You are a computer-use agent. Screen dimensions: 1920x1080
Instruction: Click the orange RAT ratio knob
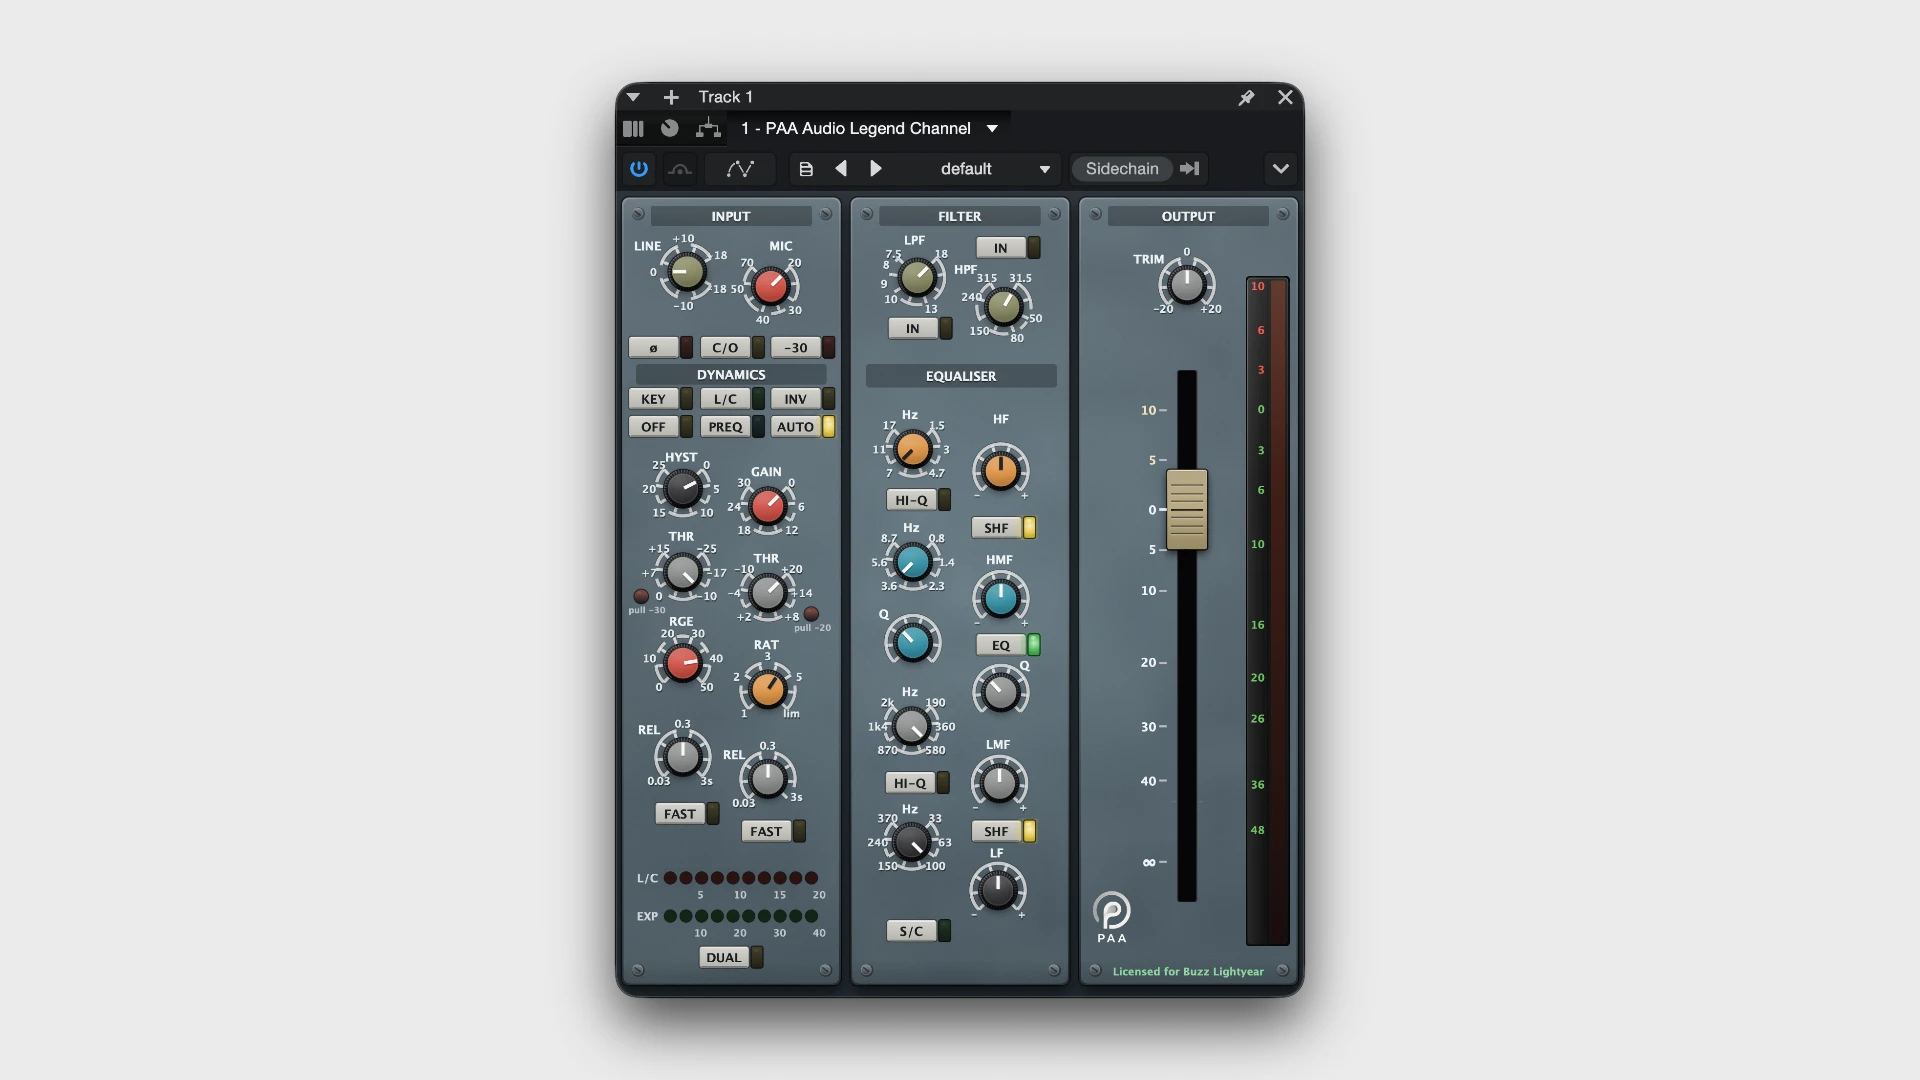coord(768,689)
